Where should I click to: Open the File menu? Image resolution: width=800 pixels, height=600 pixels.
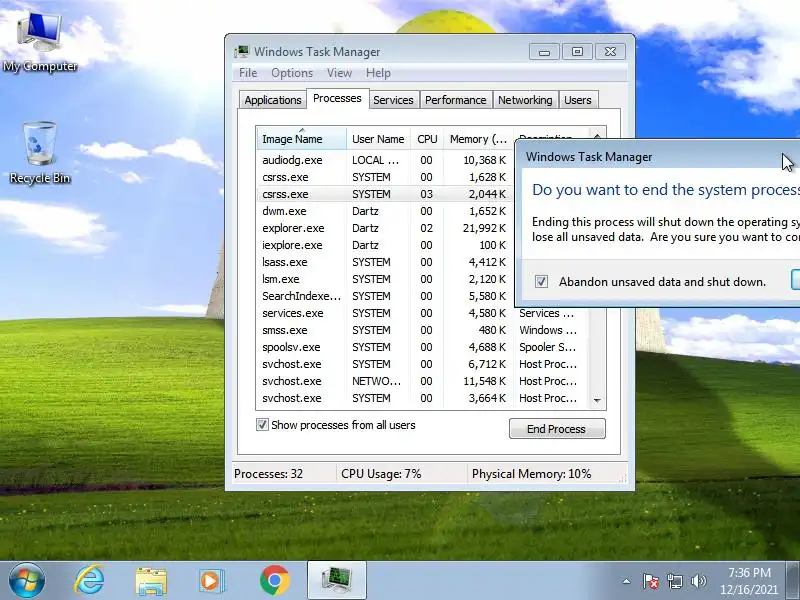[x=248, y=73]
